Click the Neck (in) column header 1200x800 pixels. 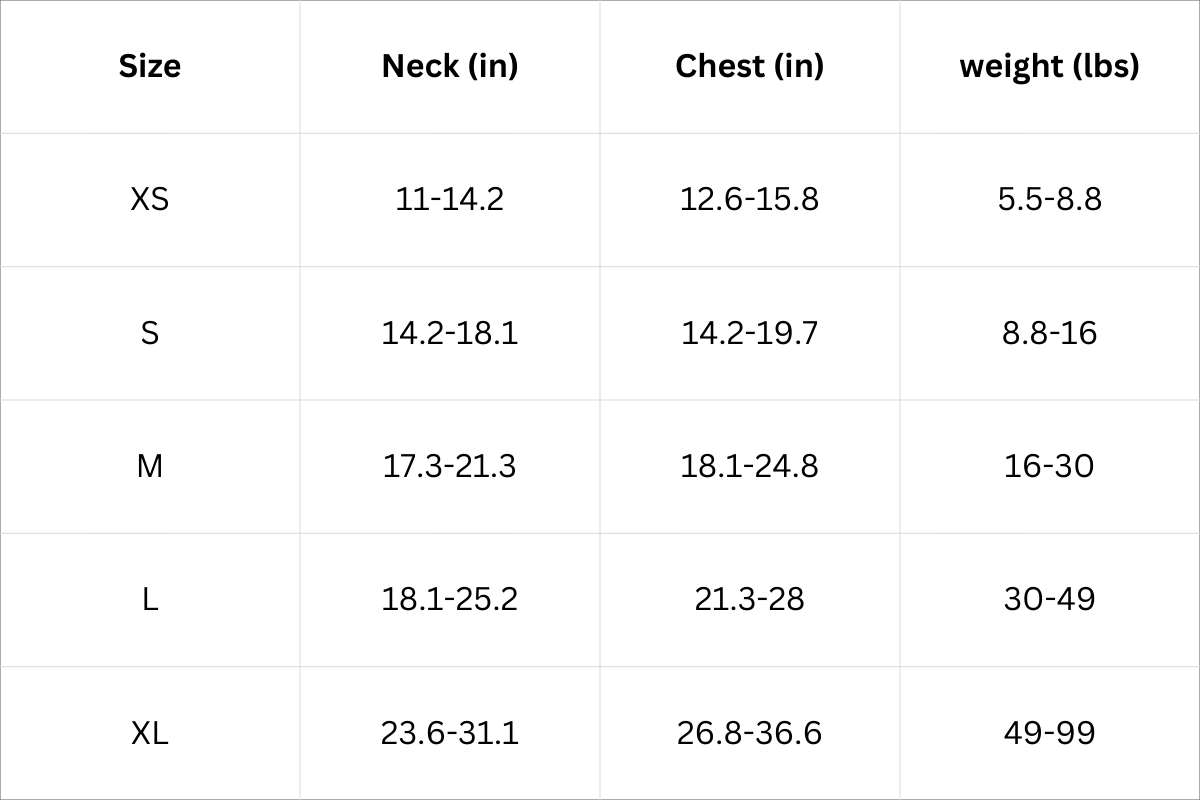pos(450,66)
